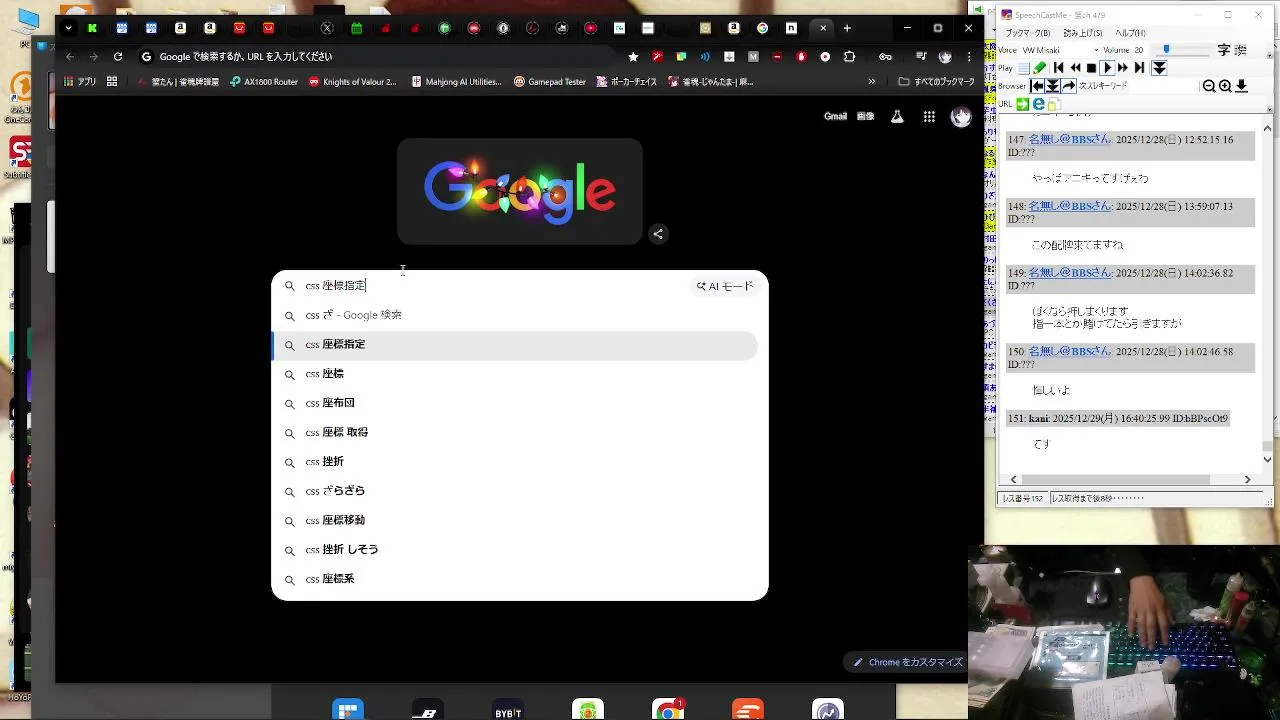Open Knights of Valour 2 bookmark
The height and width of the screenshot is (720, 1280).
point(353,82)
